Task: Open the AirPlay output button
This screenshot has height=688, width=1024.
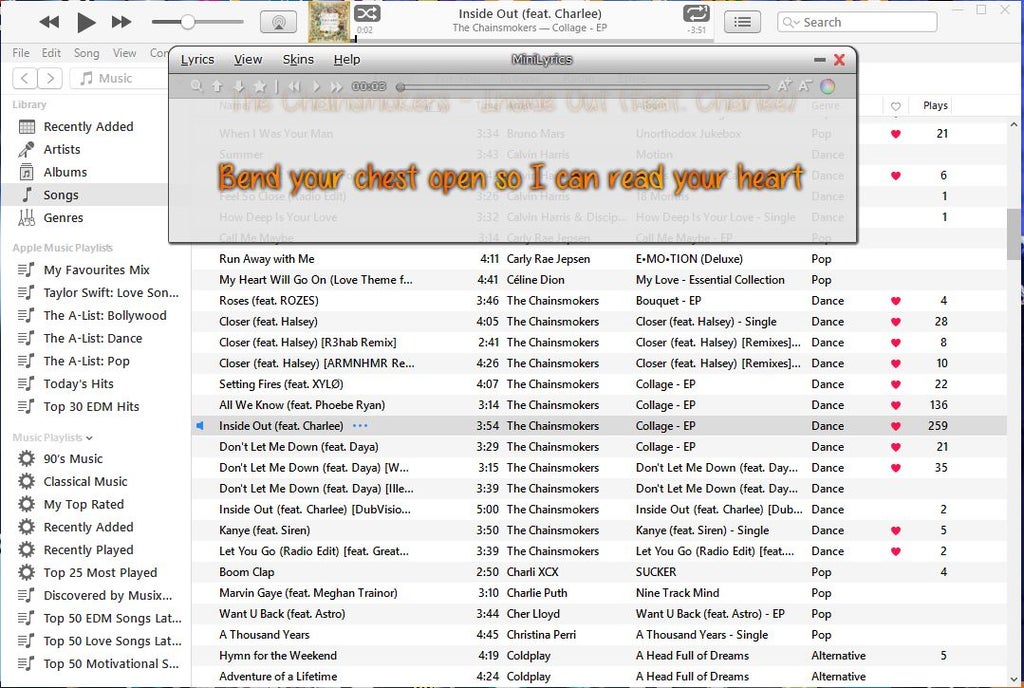Action: 278,22
